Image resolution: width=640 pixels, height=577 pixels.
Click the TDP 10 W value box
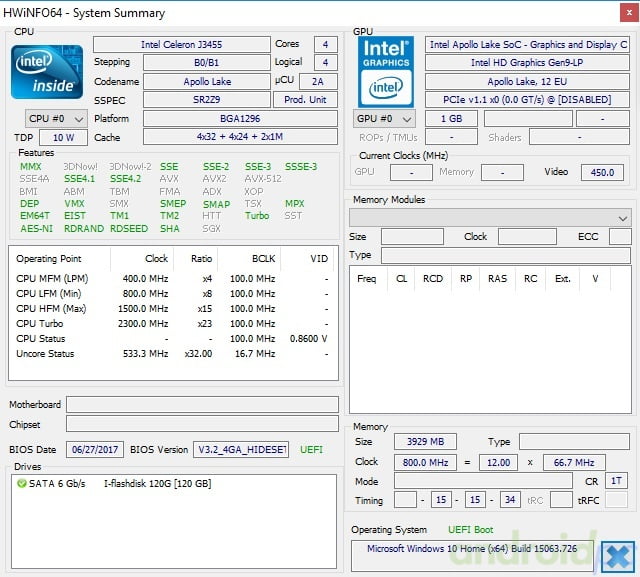click(x=64, y=137)
